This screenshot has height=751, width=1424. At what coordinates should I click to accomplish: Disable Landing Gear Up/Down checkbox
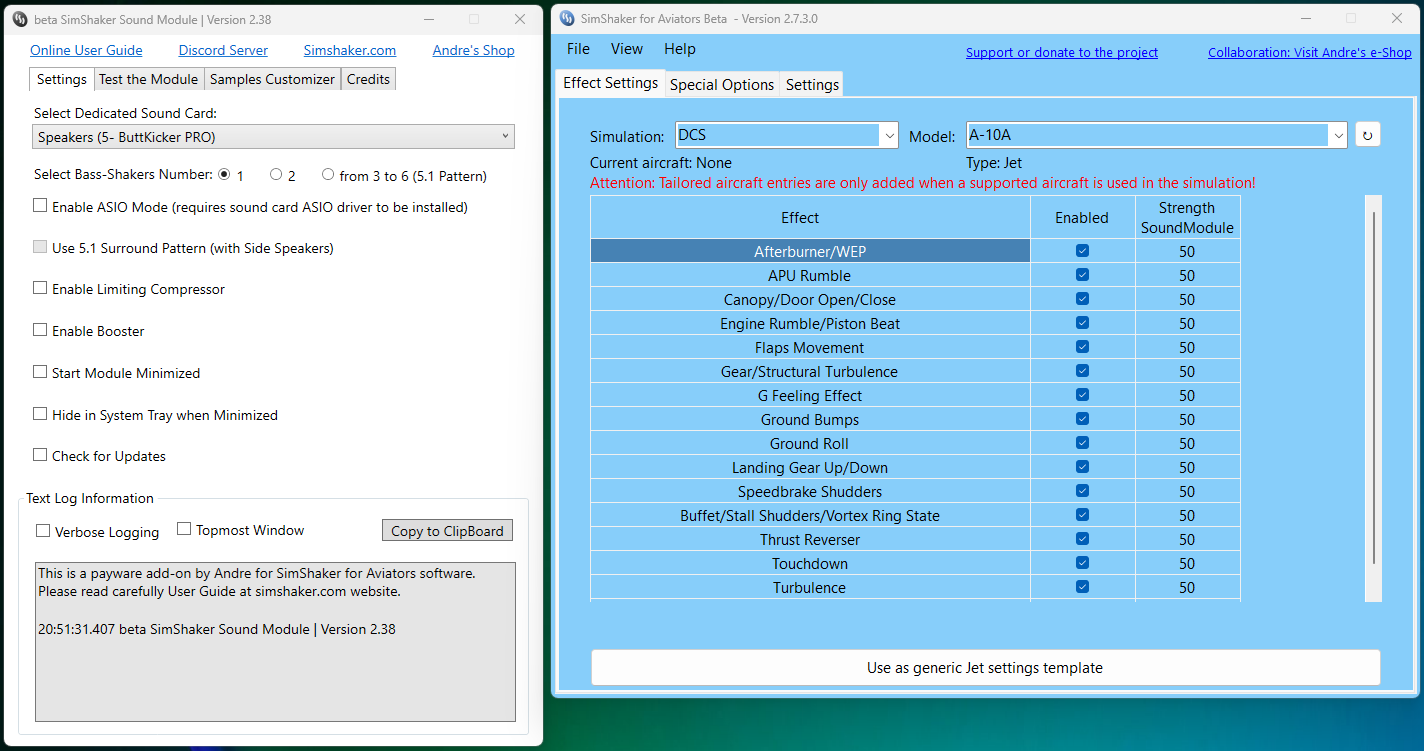pyautogui.click(x=1082, y=467)
